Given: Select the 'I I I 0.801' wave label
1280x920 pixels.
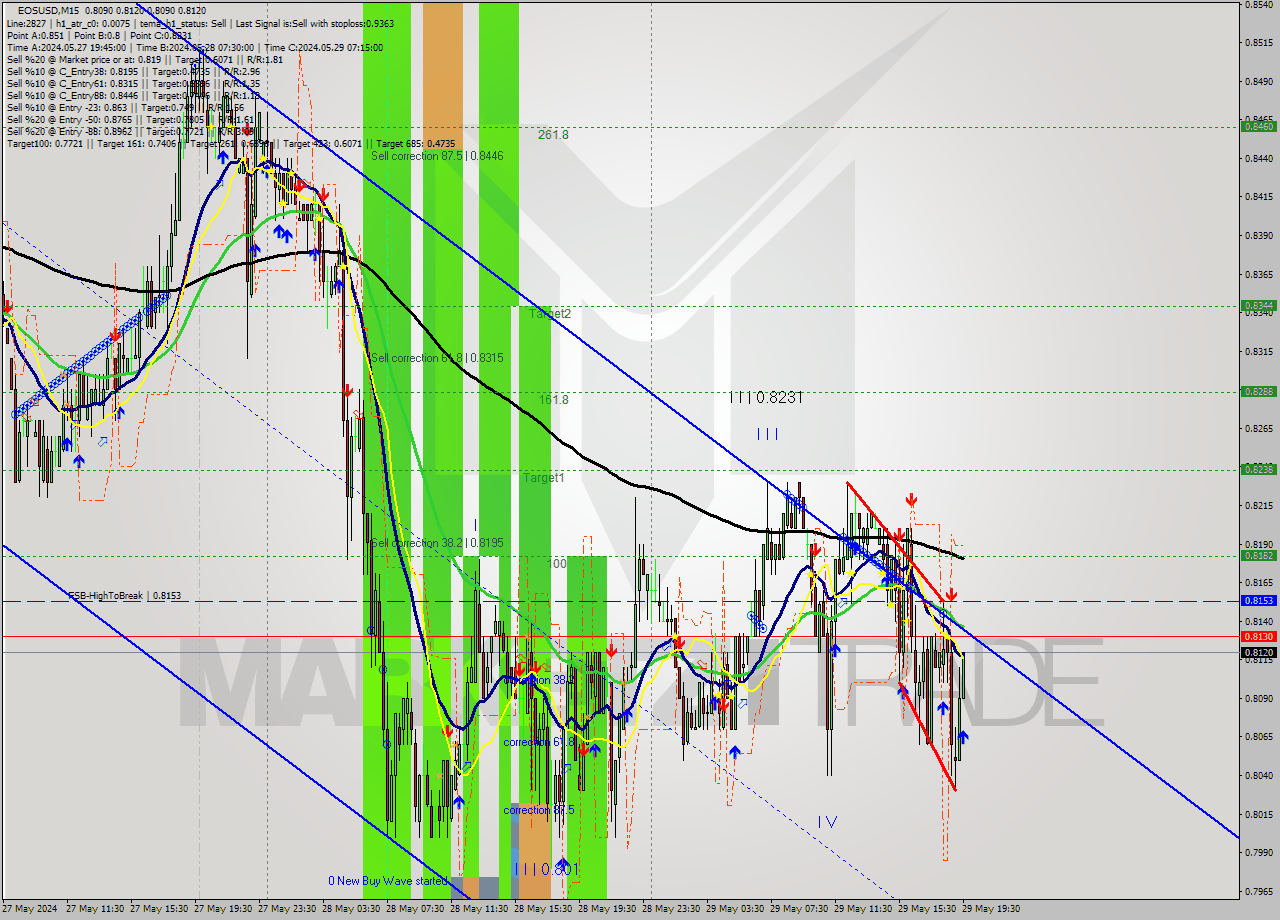Looking at the screenshot, I should click(x=547, y=869).
